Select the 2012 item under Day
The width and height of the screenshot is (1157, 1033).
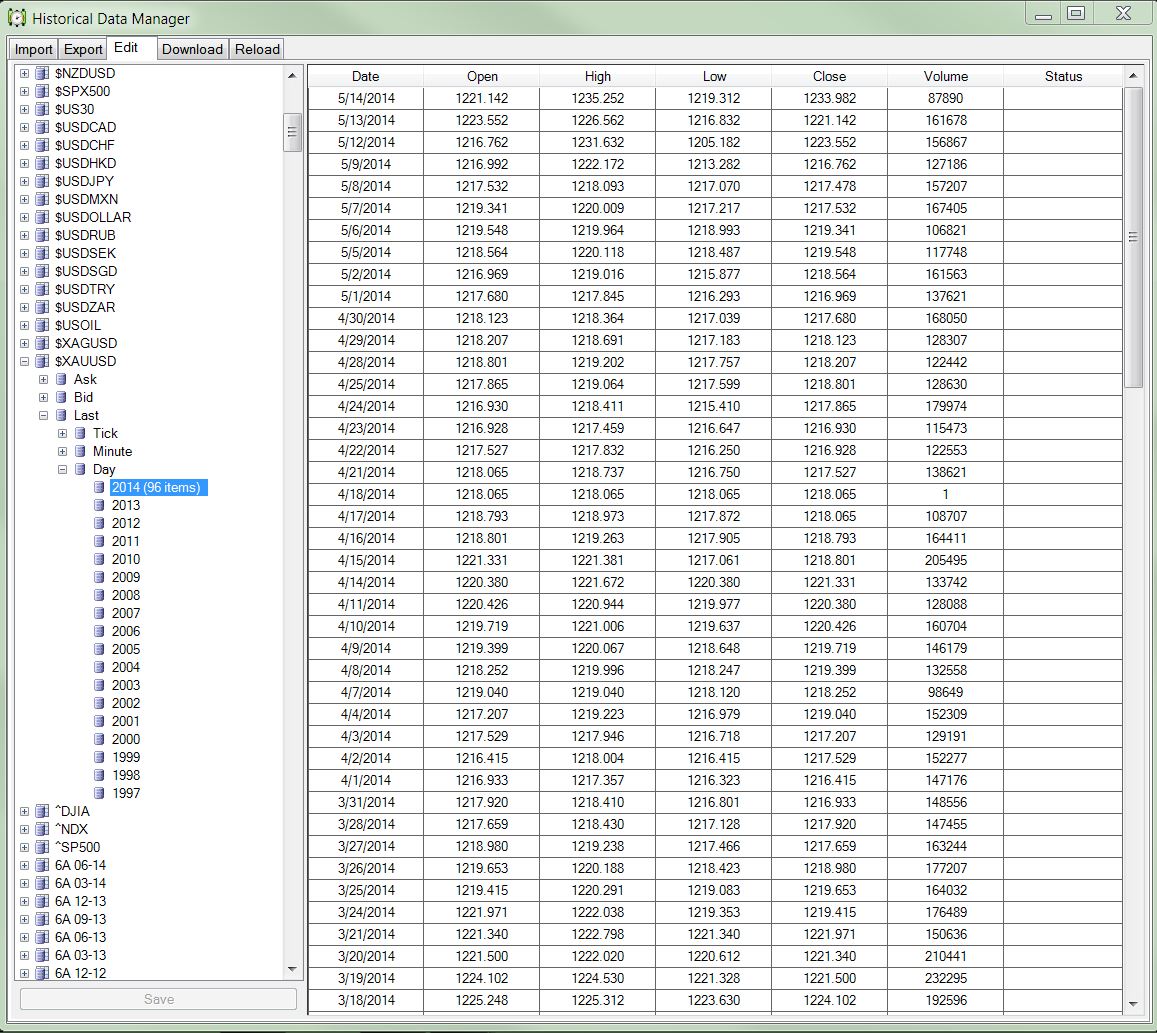click(126, 523)
